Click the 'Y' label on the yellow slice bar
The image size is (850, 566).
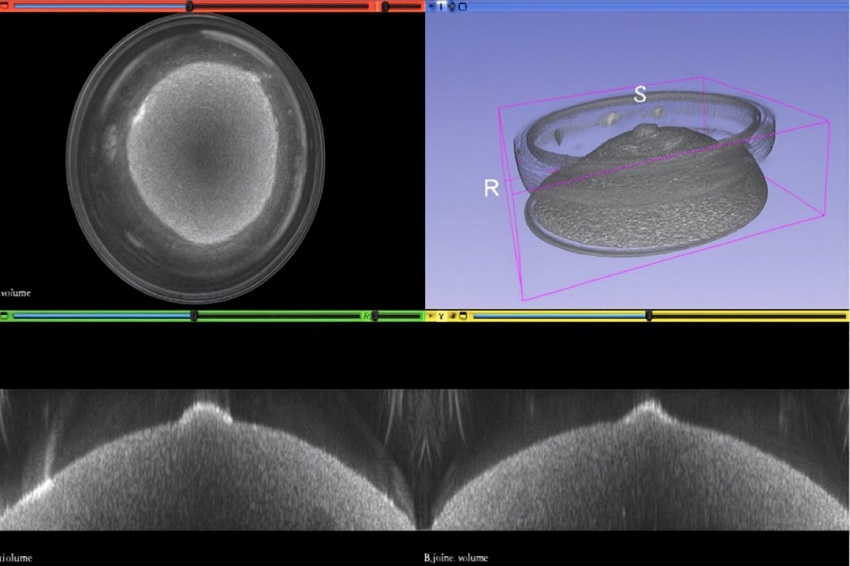tap(441, 316)
